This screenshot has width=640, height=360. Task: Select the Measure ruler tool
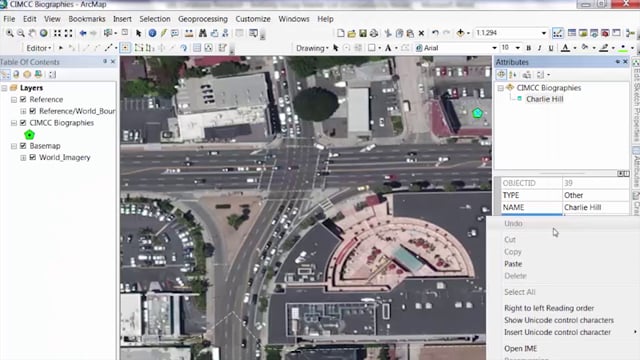click(189, 33)
